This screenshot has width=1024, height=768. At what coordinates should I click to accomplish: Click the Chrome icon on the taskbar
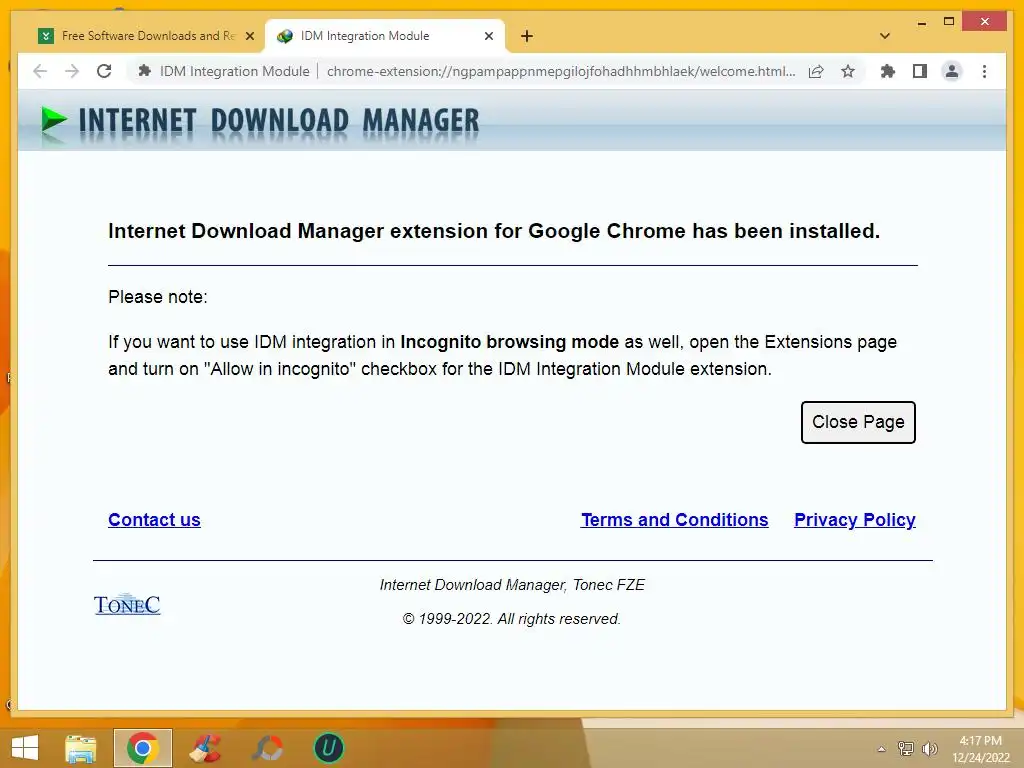(x=142, y=748)
